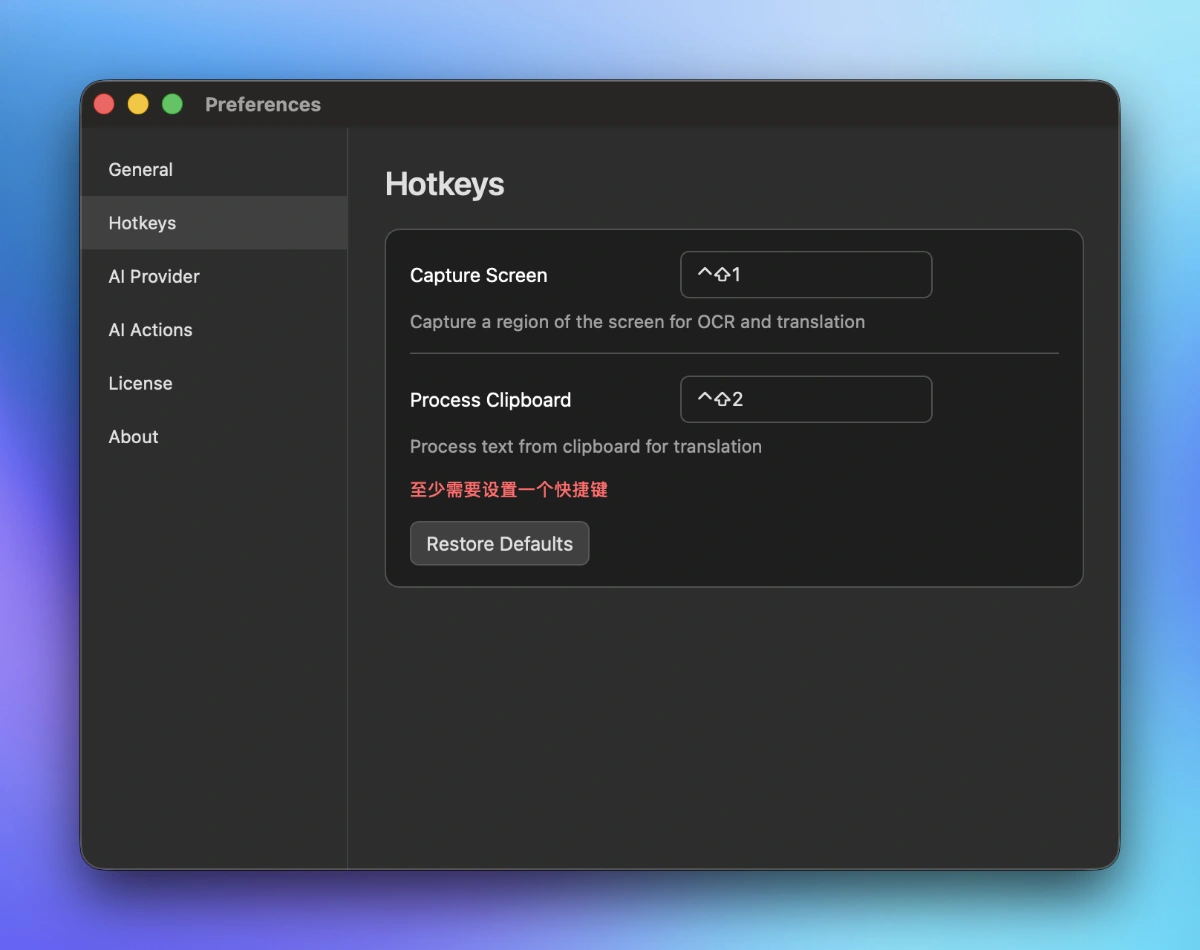
Task: Click the OCR and translation description text
Action: point(637,322)
